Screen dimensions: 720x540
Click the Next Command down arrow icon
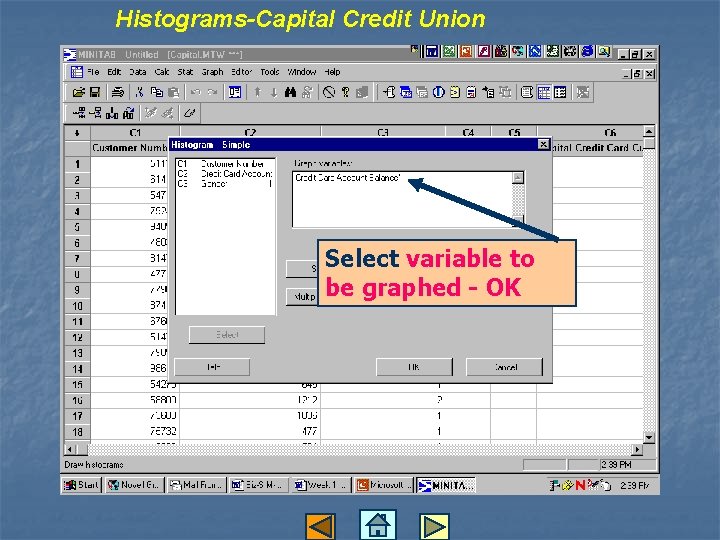pyautogui.click(x=274, y=92)
